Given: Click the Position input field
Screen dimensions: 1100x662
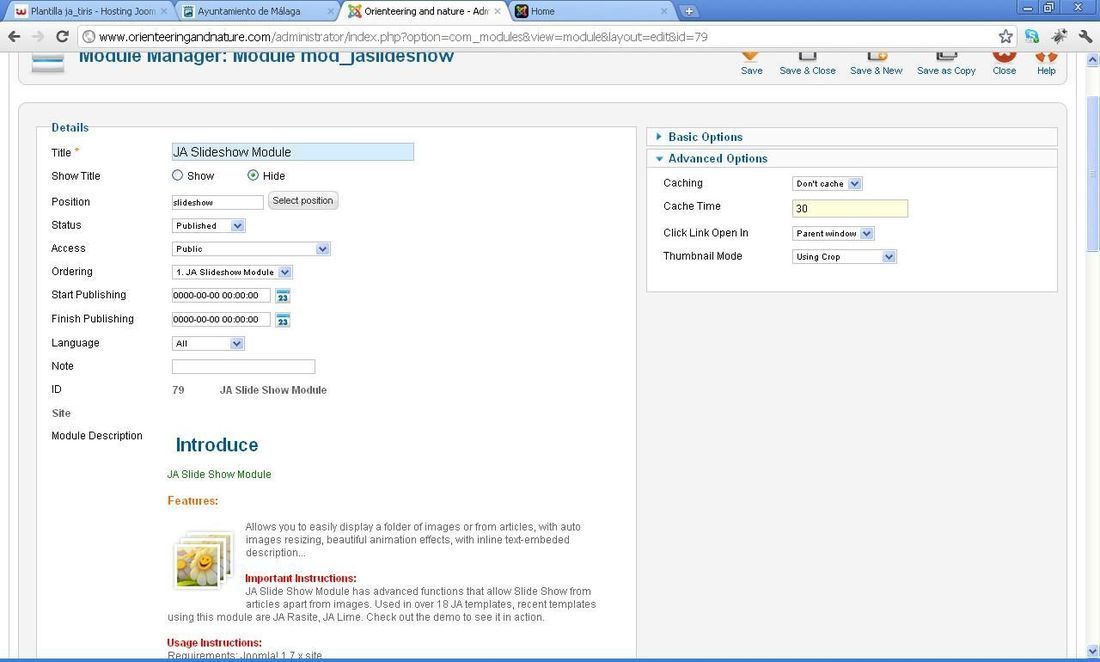Looking at the screenshot, I should coord(217,202).
